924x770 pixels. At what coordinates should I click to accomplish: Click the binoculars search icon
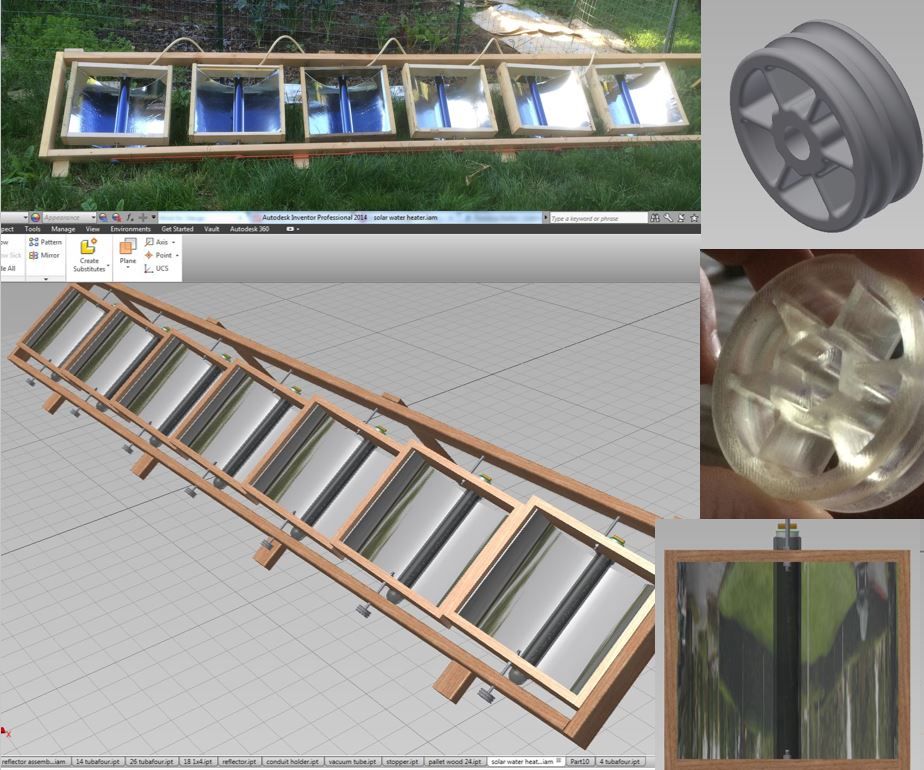(x=655, y=218)
